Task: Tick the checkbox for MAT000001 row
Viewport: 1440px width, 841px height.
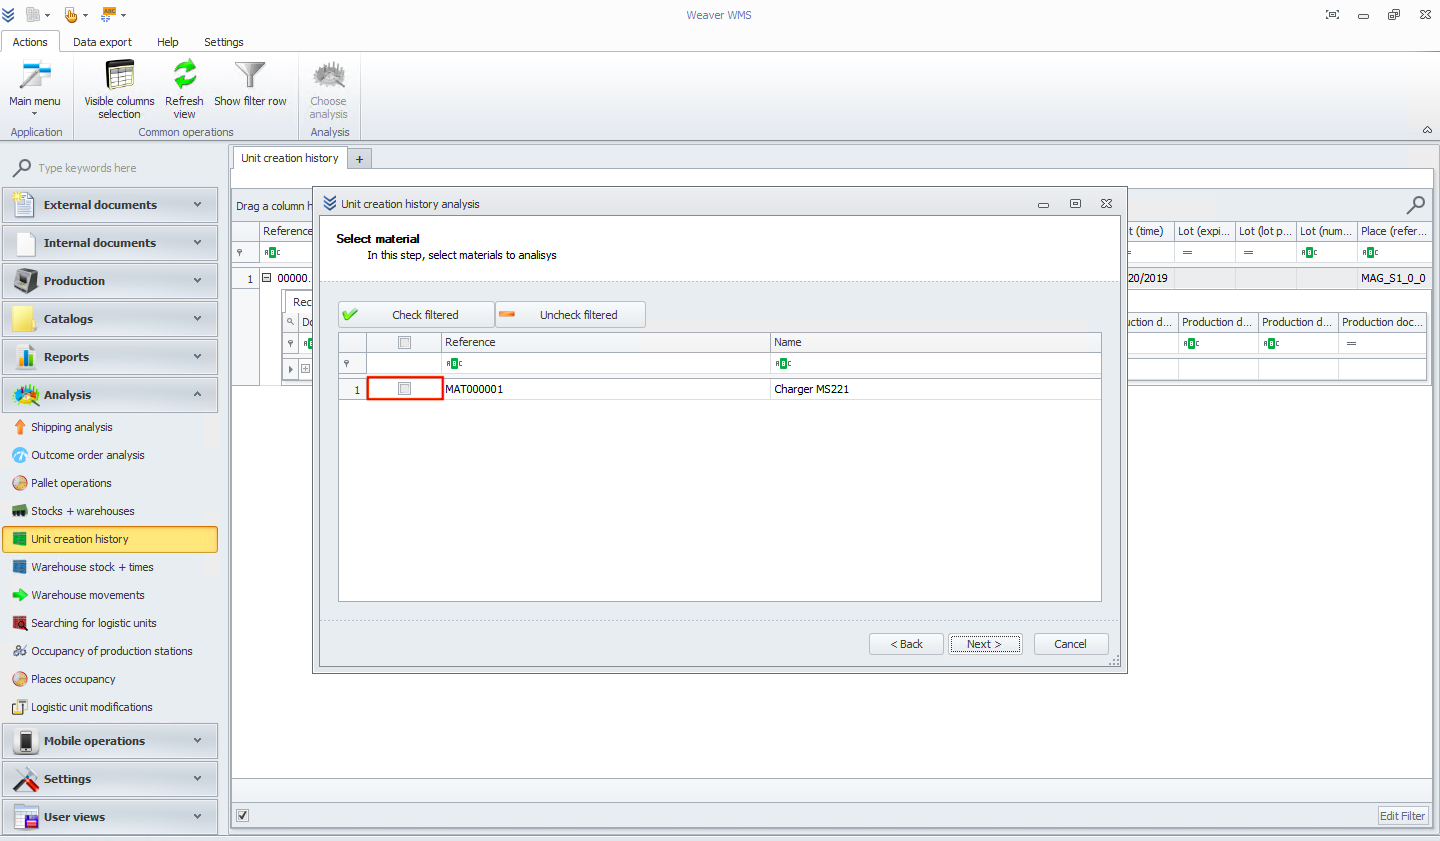Action: 405,388
